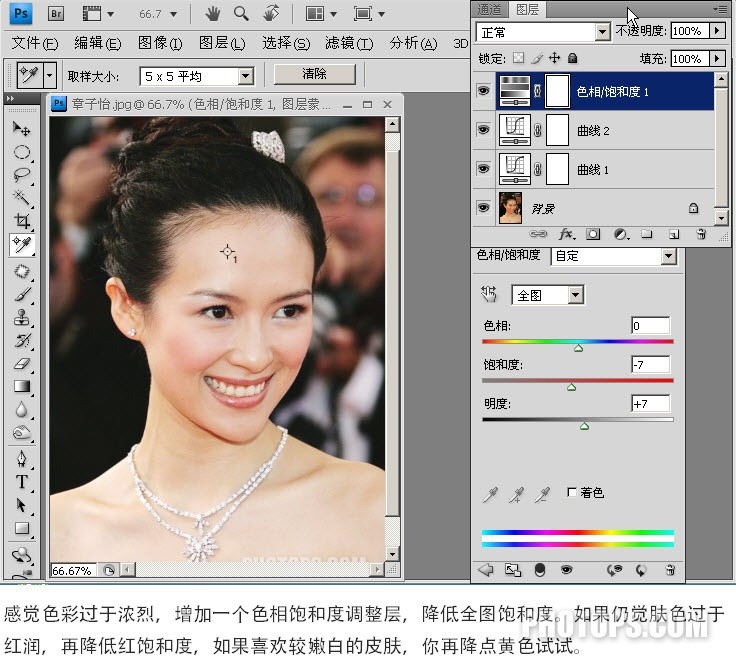
Task: Open the 文件 menu
Action: (x=35, y=43)
